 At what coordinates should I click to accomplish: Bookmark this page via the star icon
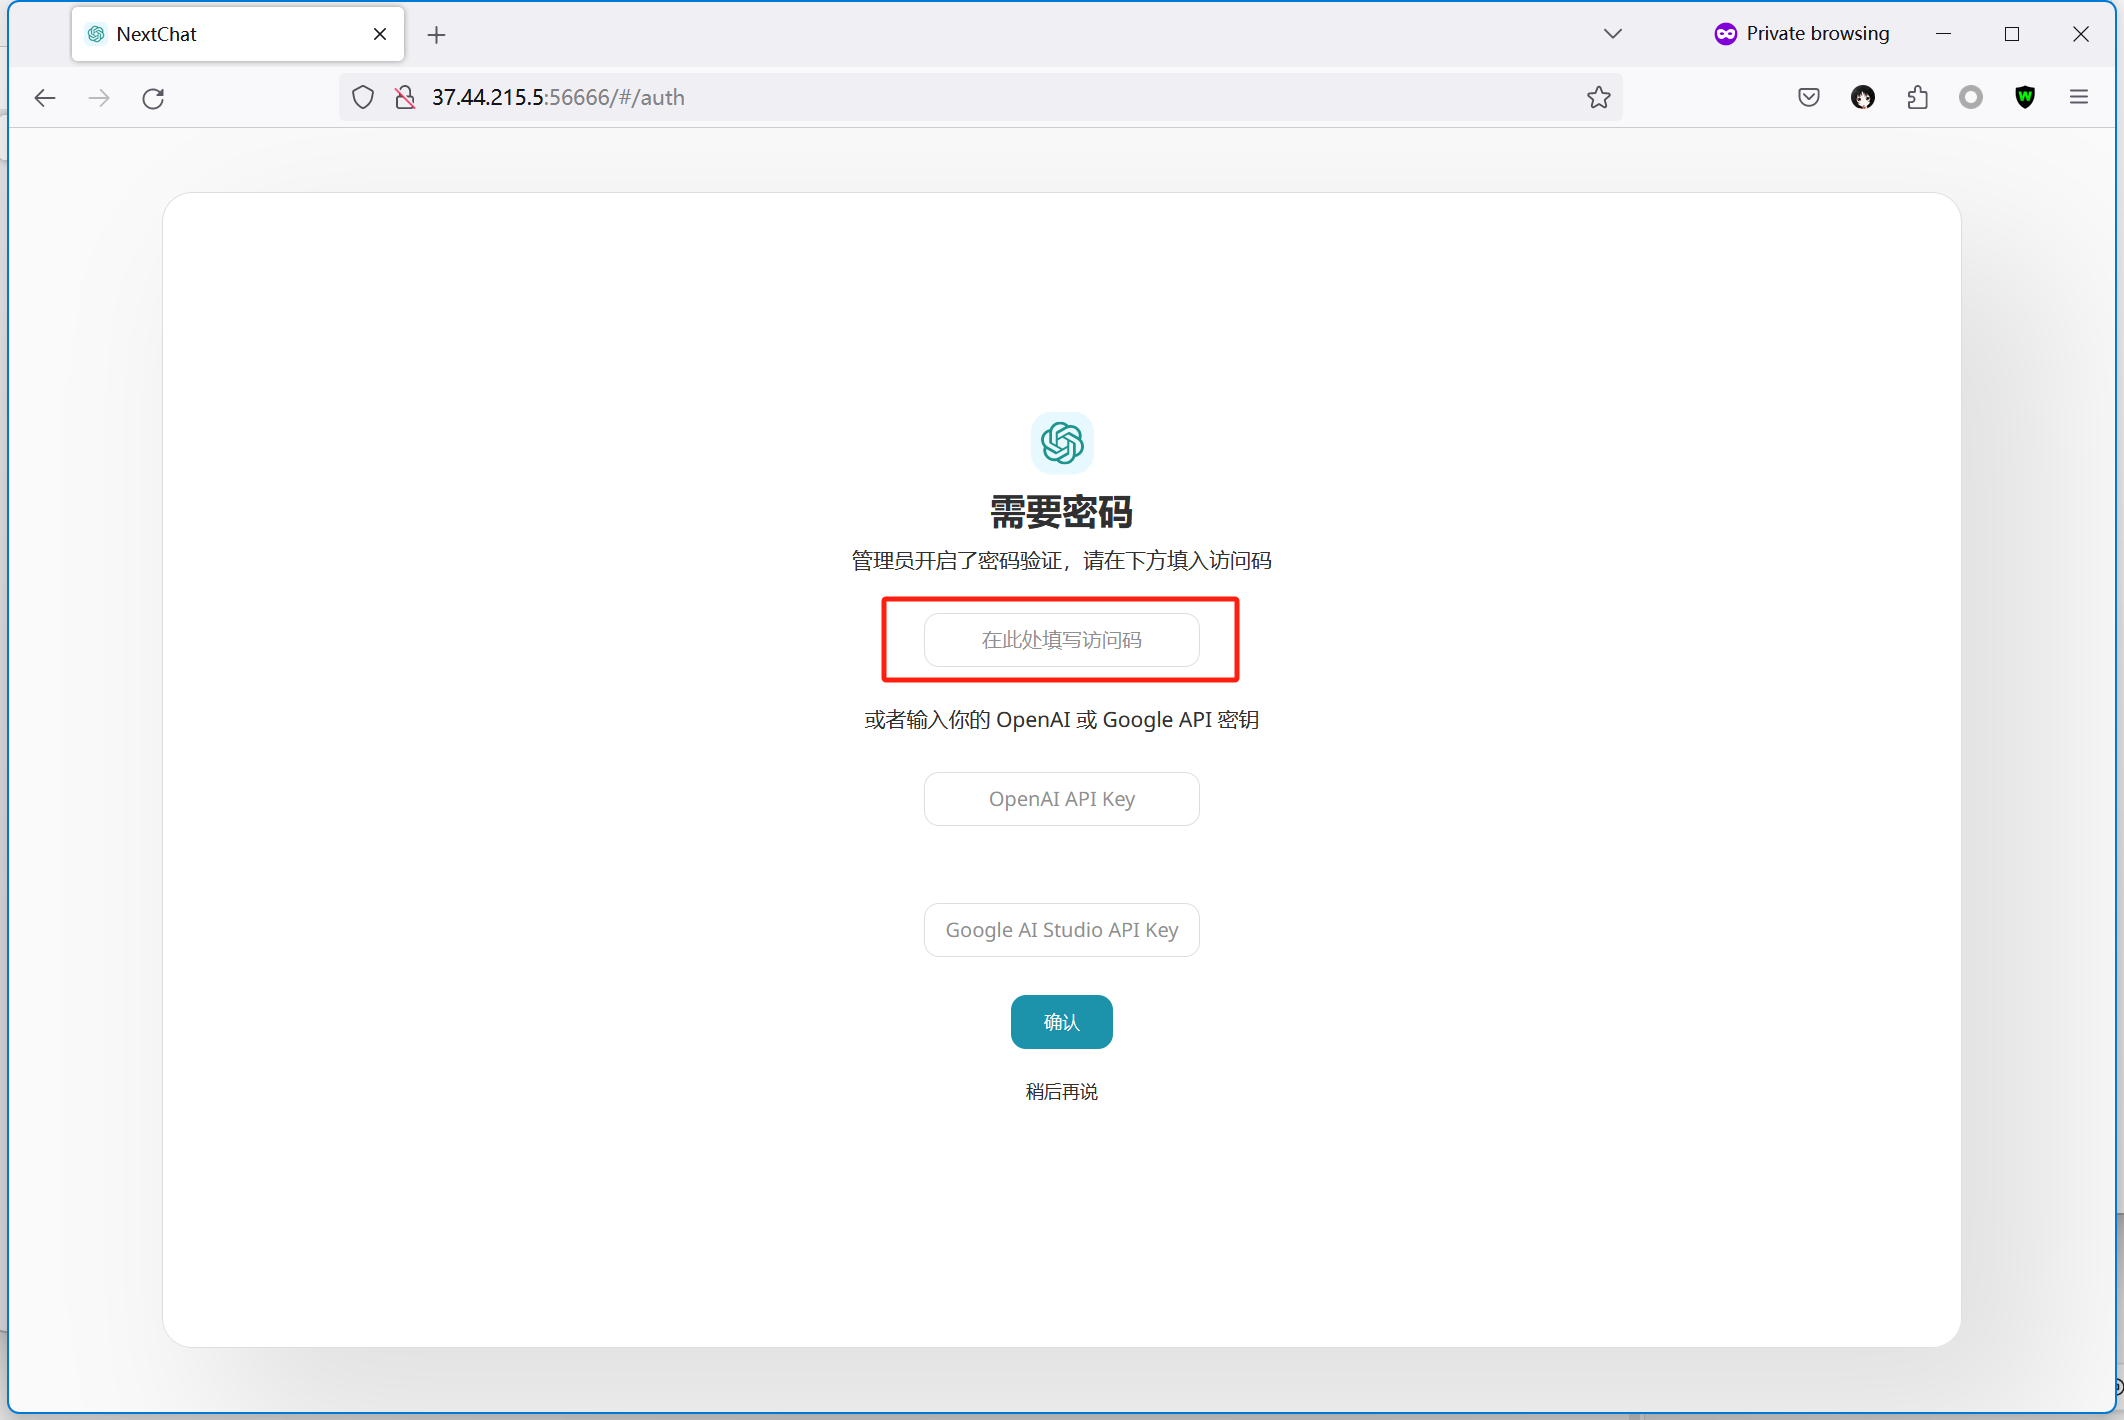coord(1597,97)
